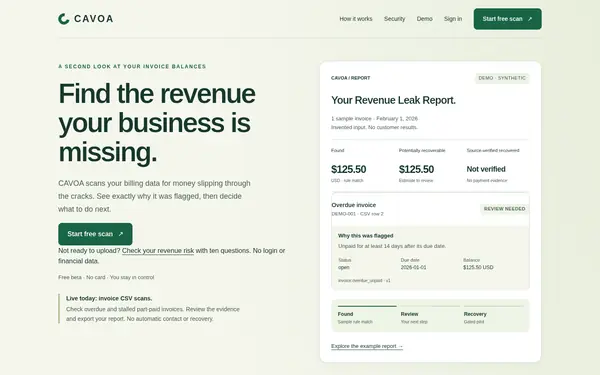Open Explore the example report link
This screenshot has height=375, width=600.
coord(367,346)
